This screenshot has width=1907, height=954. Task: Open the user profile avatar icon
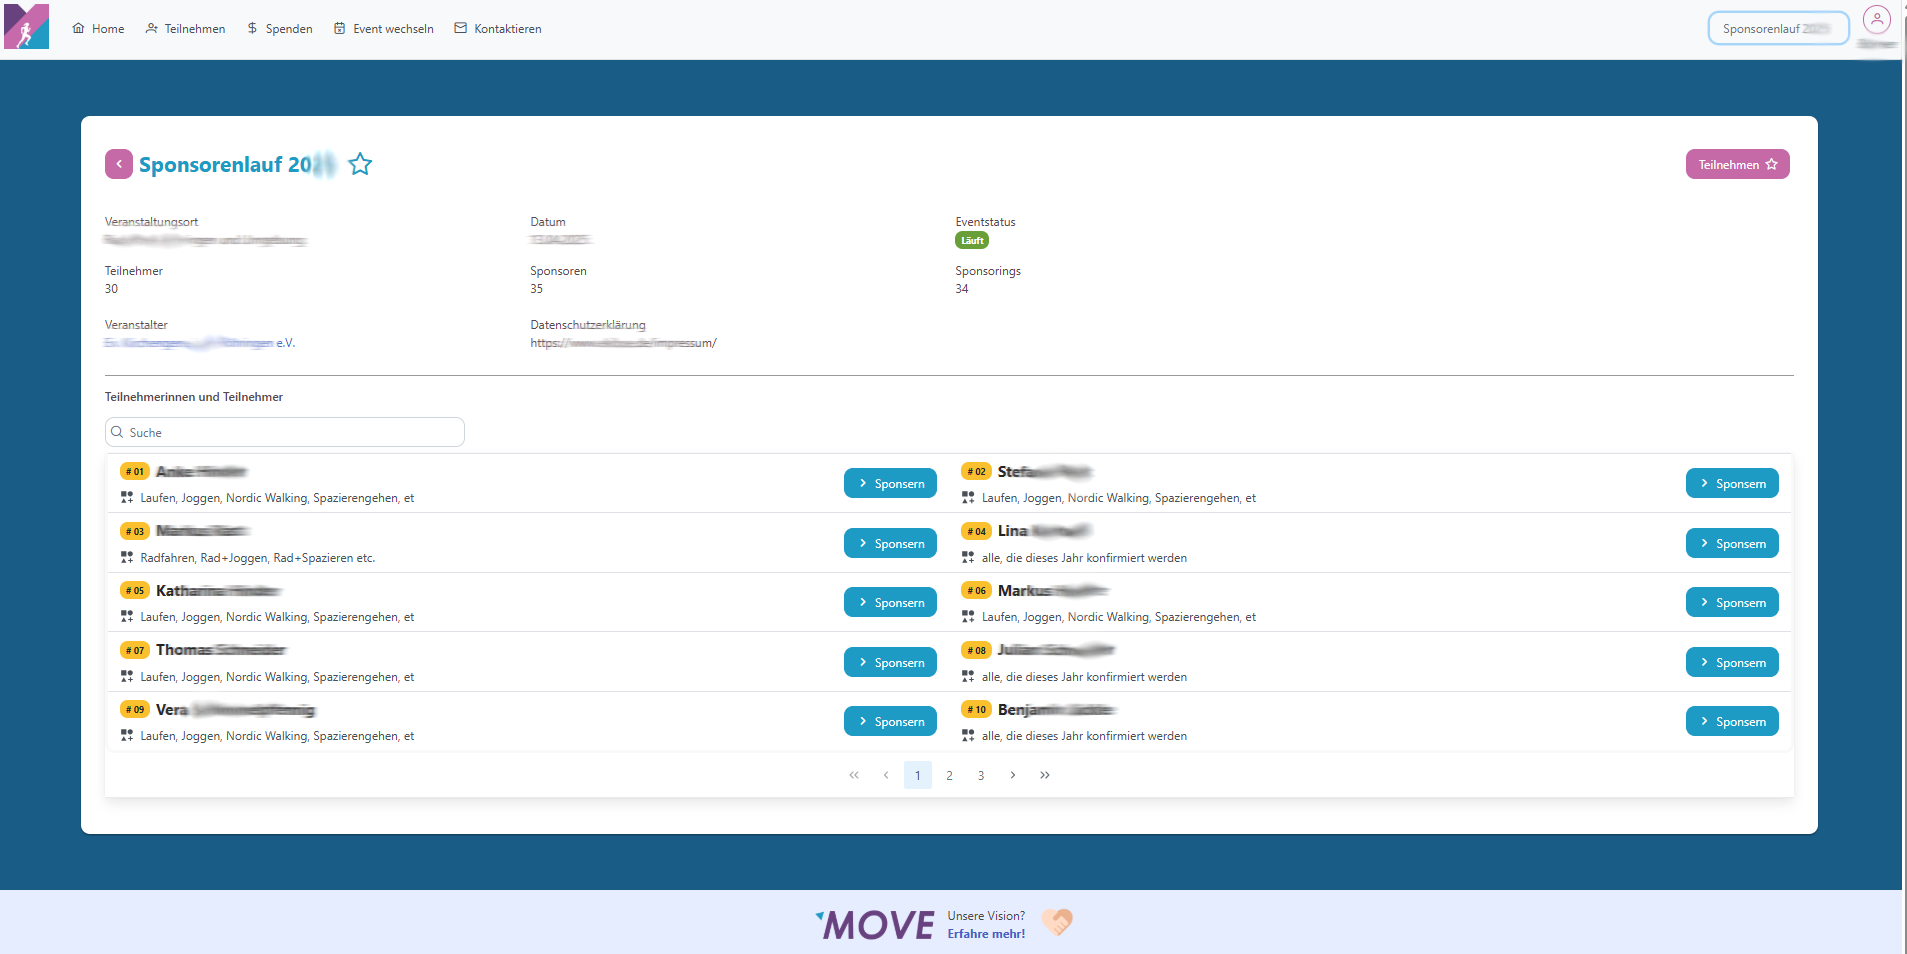[1876, 20]
